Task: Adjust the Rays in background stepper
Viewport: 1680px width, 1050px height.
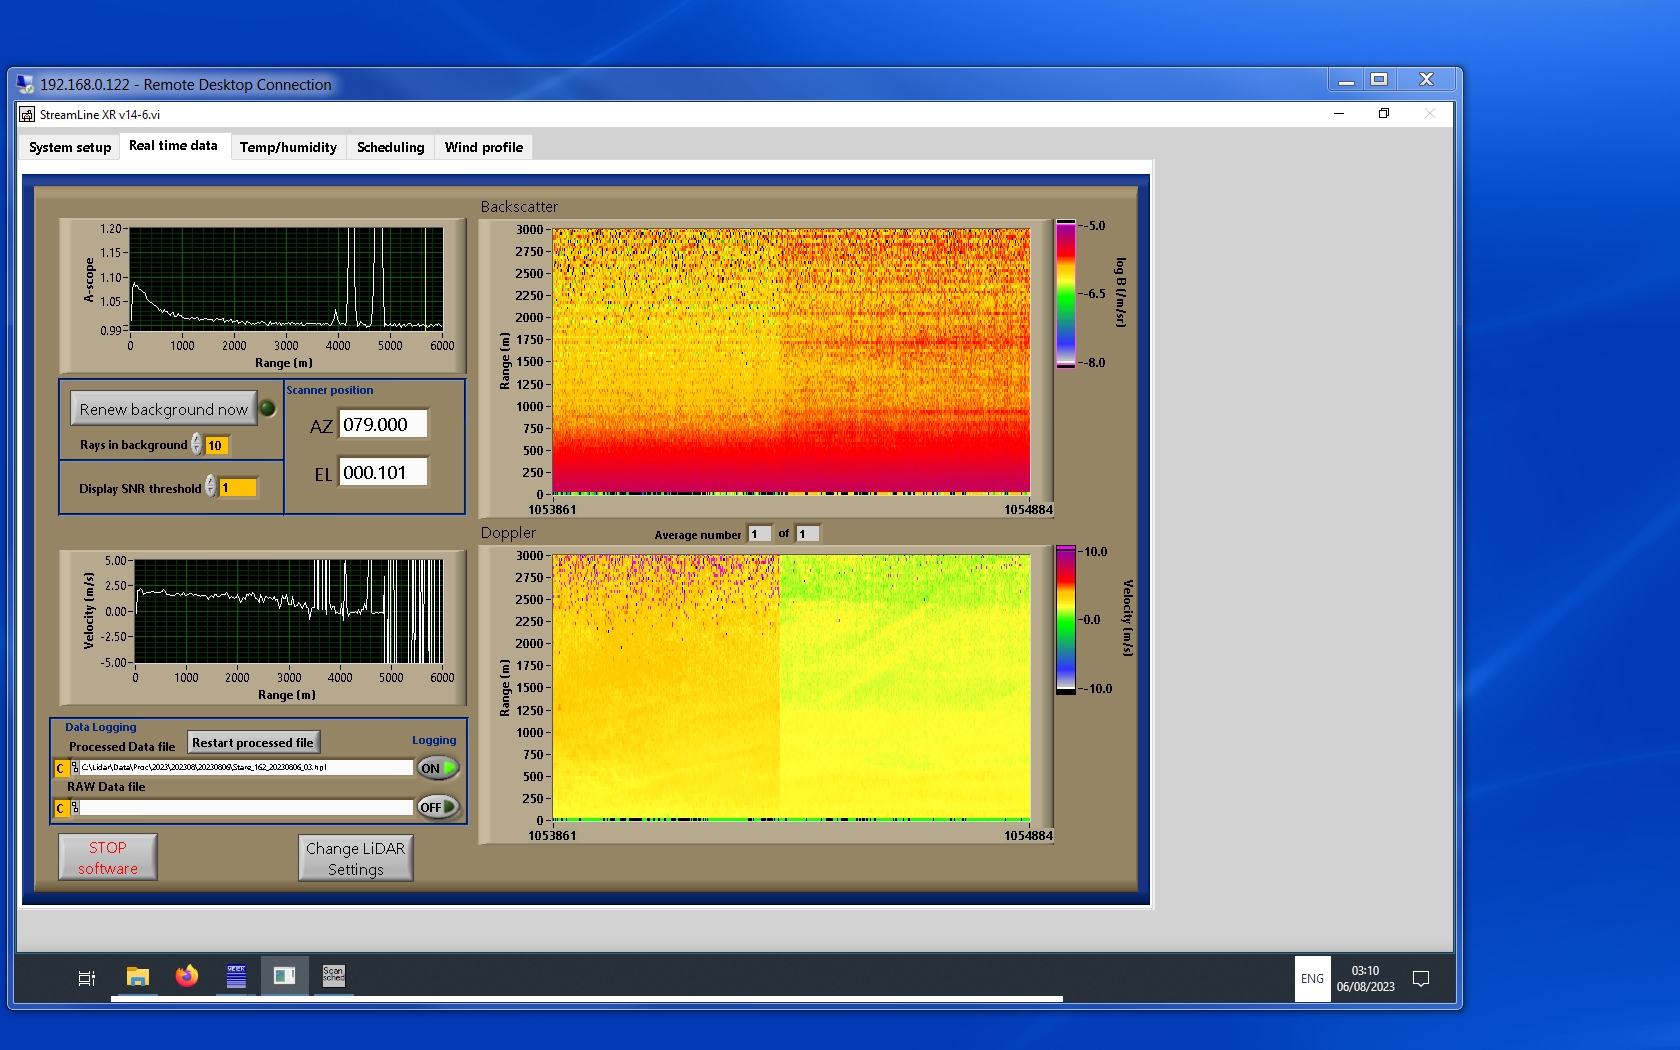Action: (x=197, y=444)
